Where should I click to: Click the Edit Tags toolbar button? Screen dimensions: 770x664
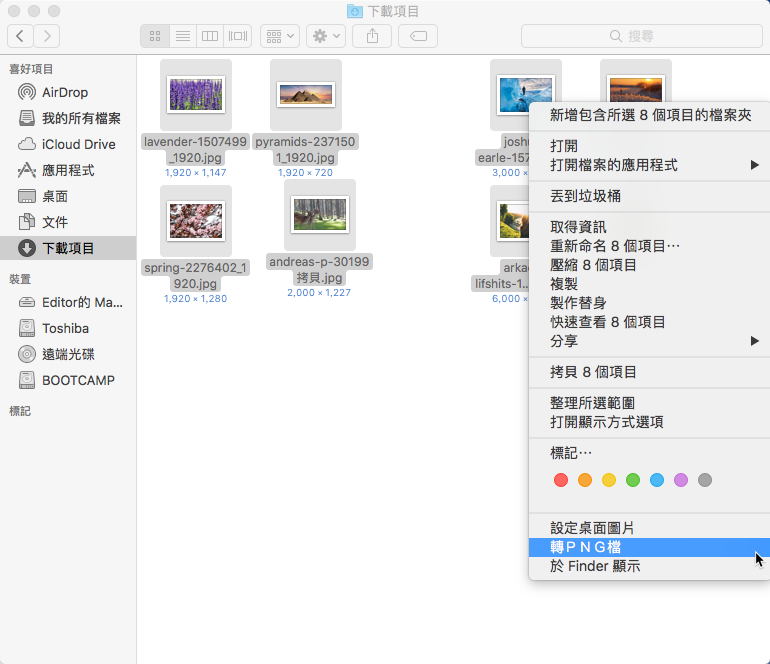pos(417,36)
